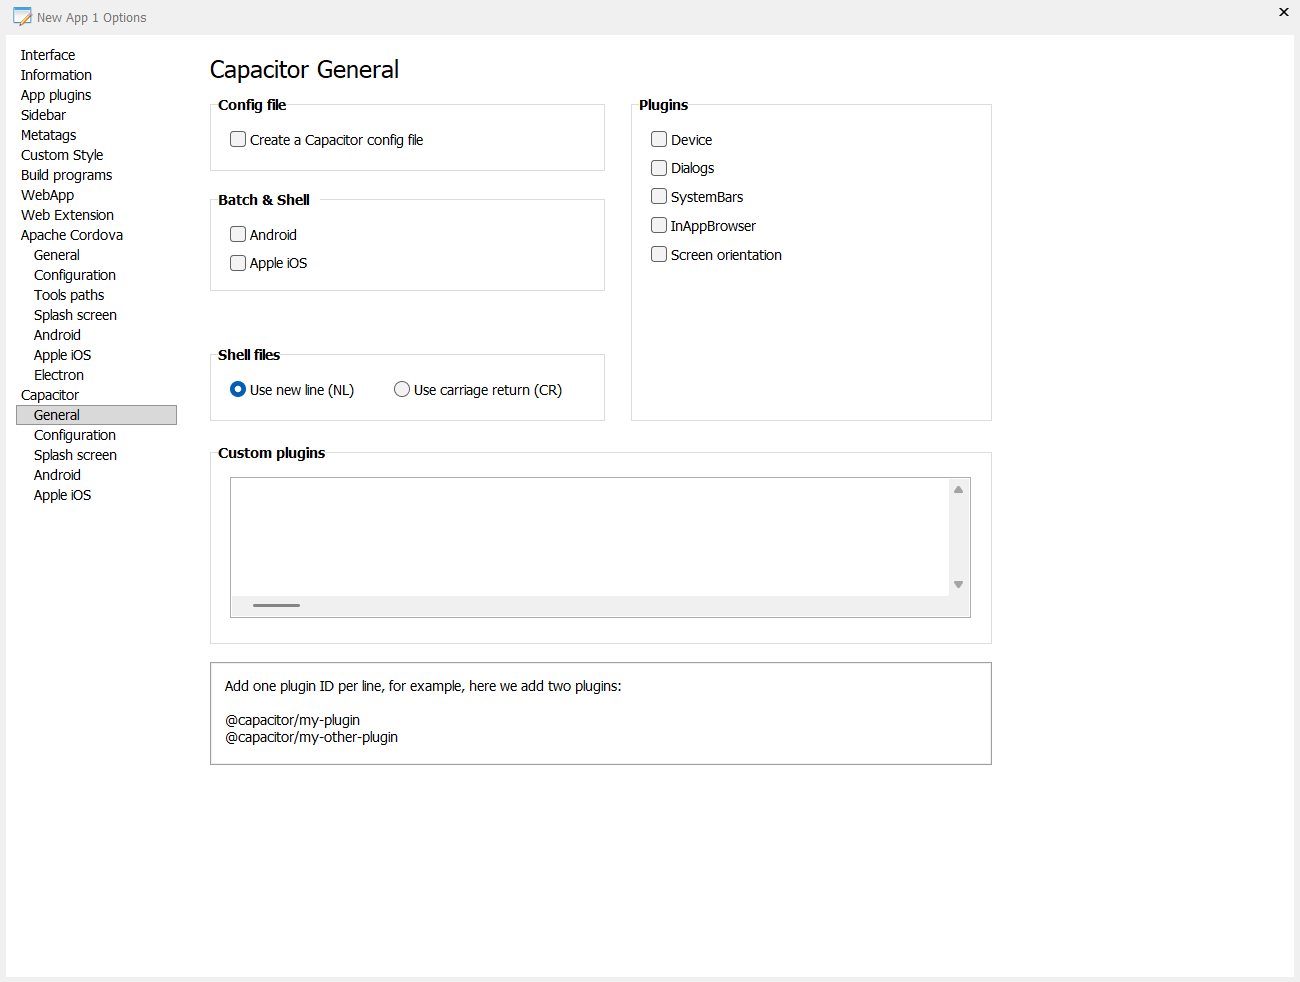The image size is (1300, 982).
Task: Select the Custom Style section
Action: (x=62, y=155)
